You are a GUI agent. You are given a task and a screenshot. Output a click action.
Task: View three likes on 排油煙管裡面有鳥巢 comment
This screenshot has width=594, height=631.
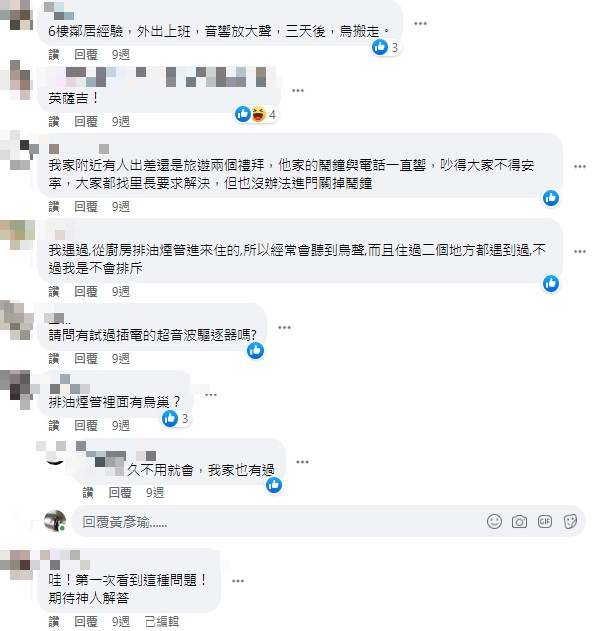click(175, 419)
